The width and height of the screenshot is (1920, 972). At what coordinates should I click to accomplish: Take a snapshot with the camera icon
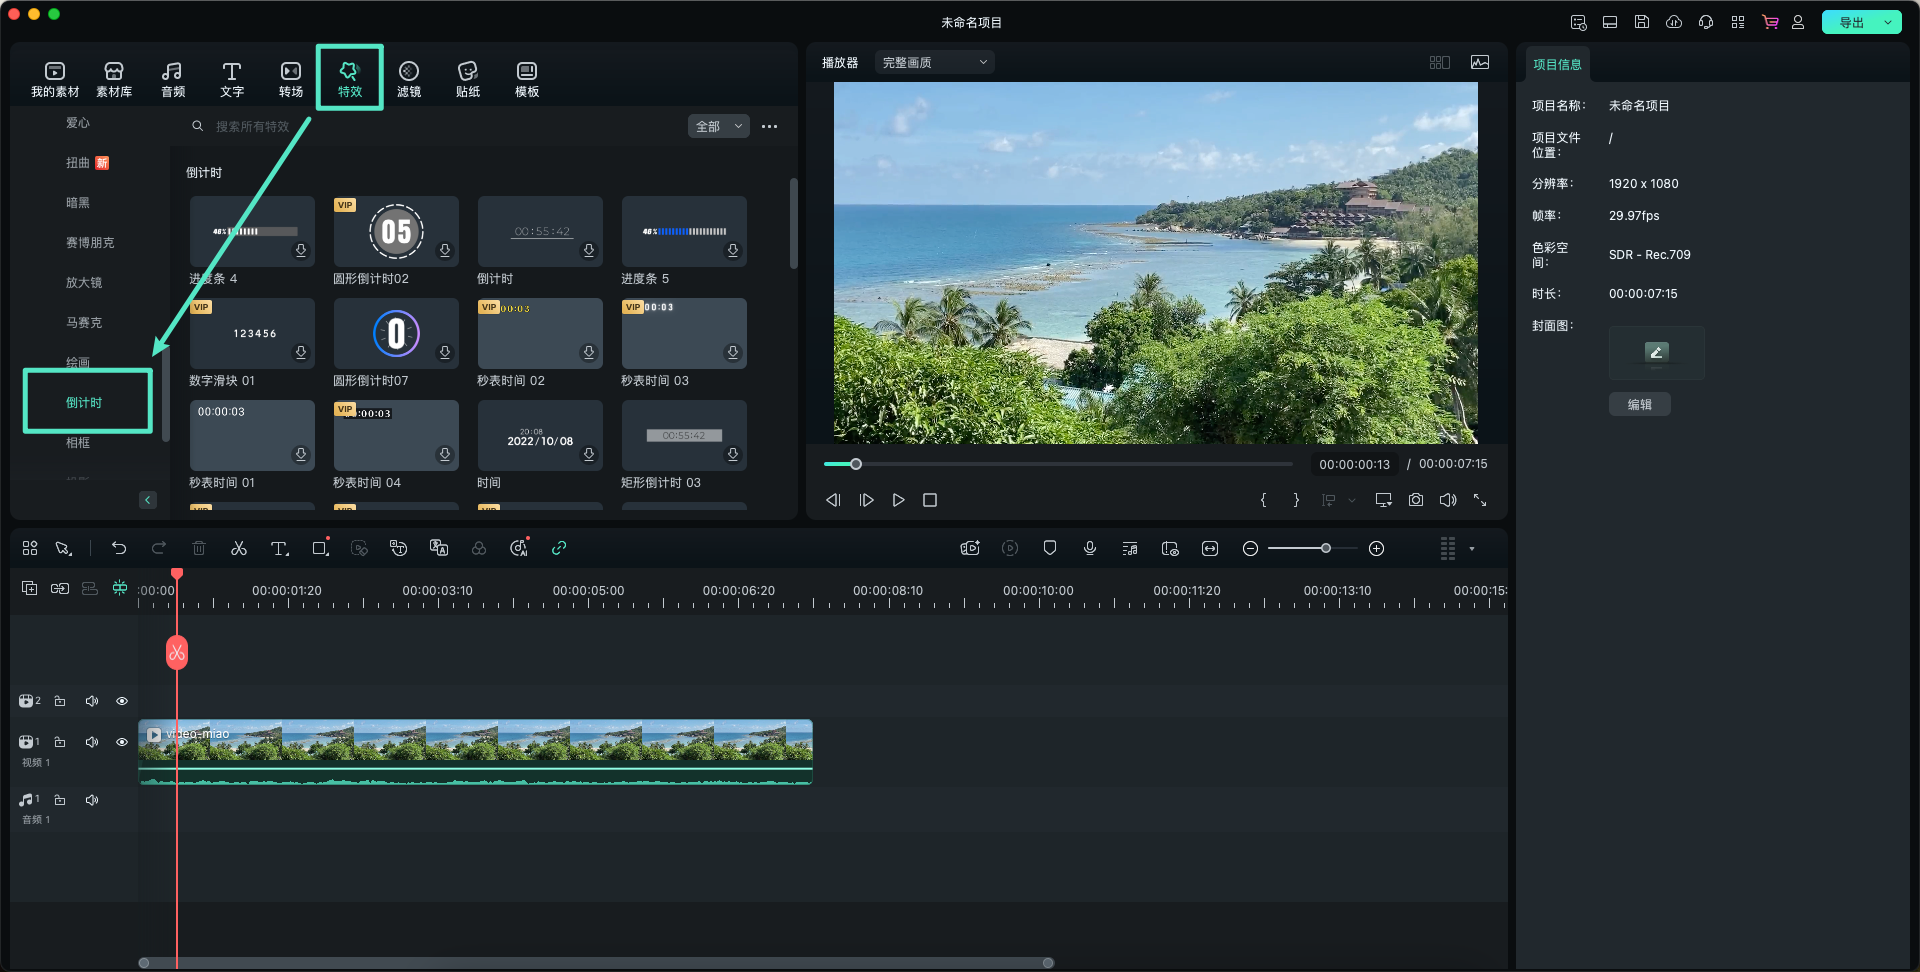[x=1415, y=500]
